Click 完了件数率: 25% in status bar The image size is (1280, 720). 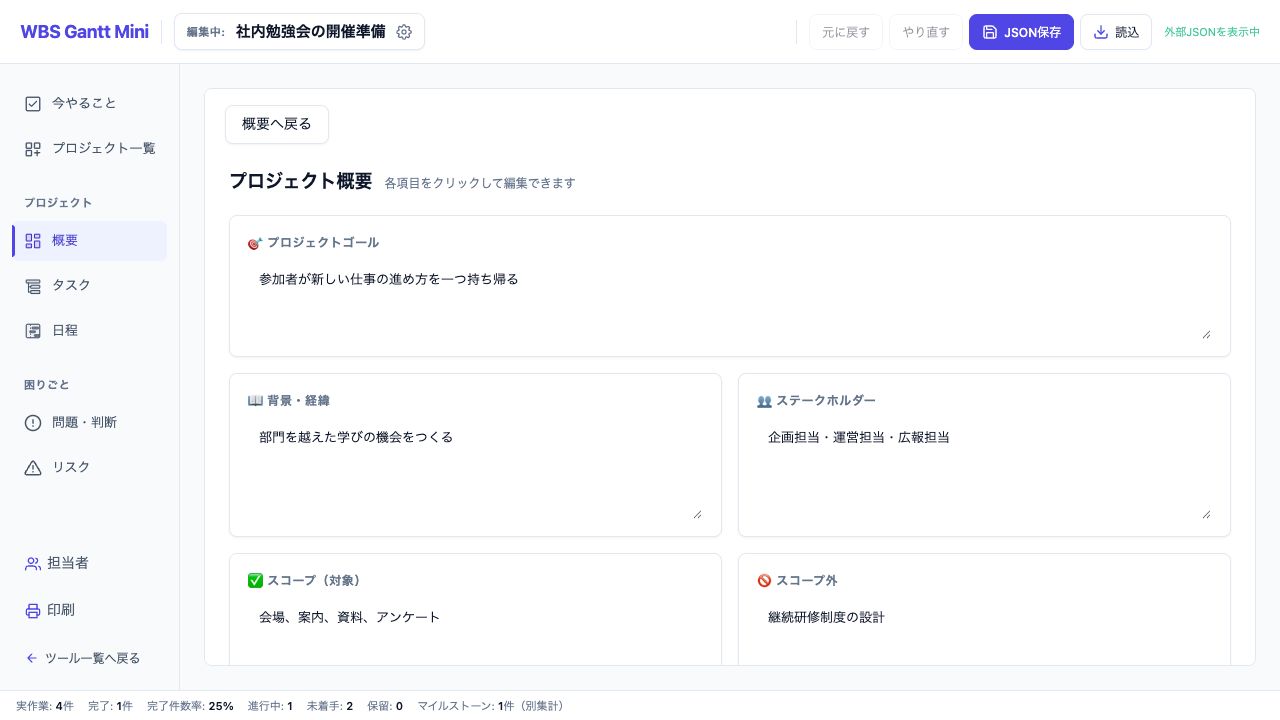point(190,706)
